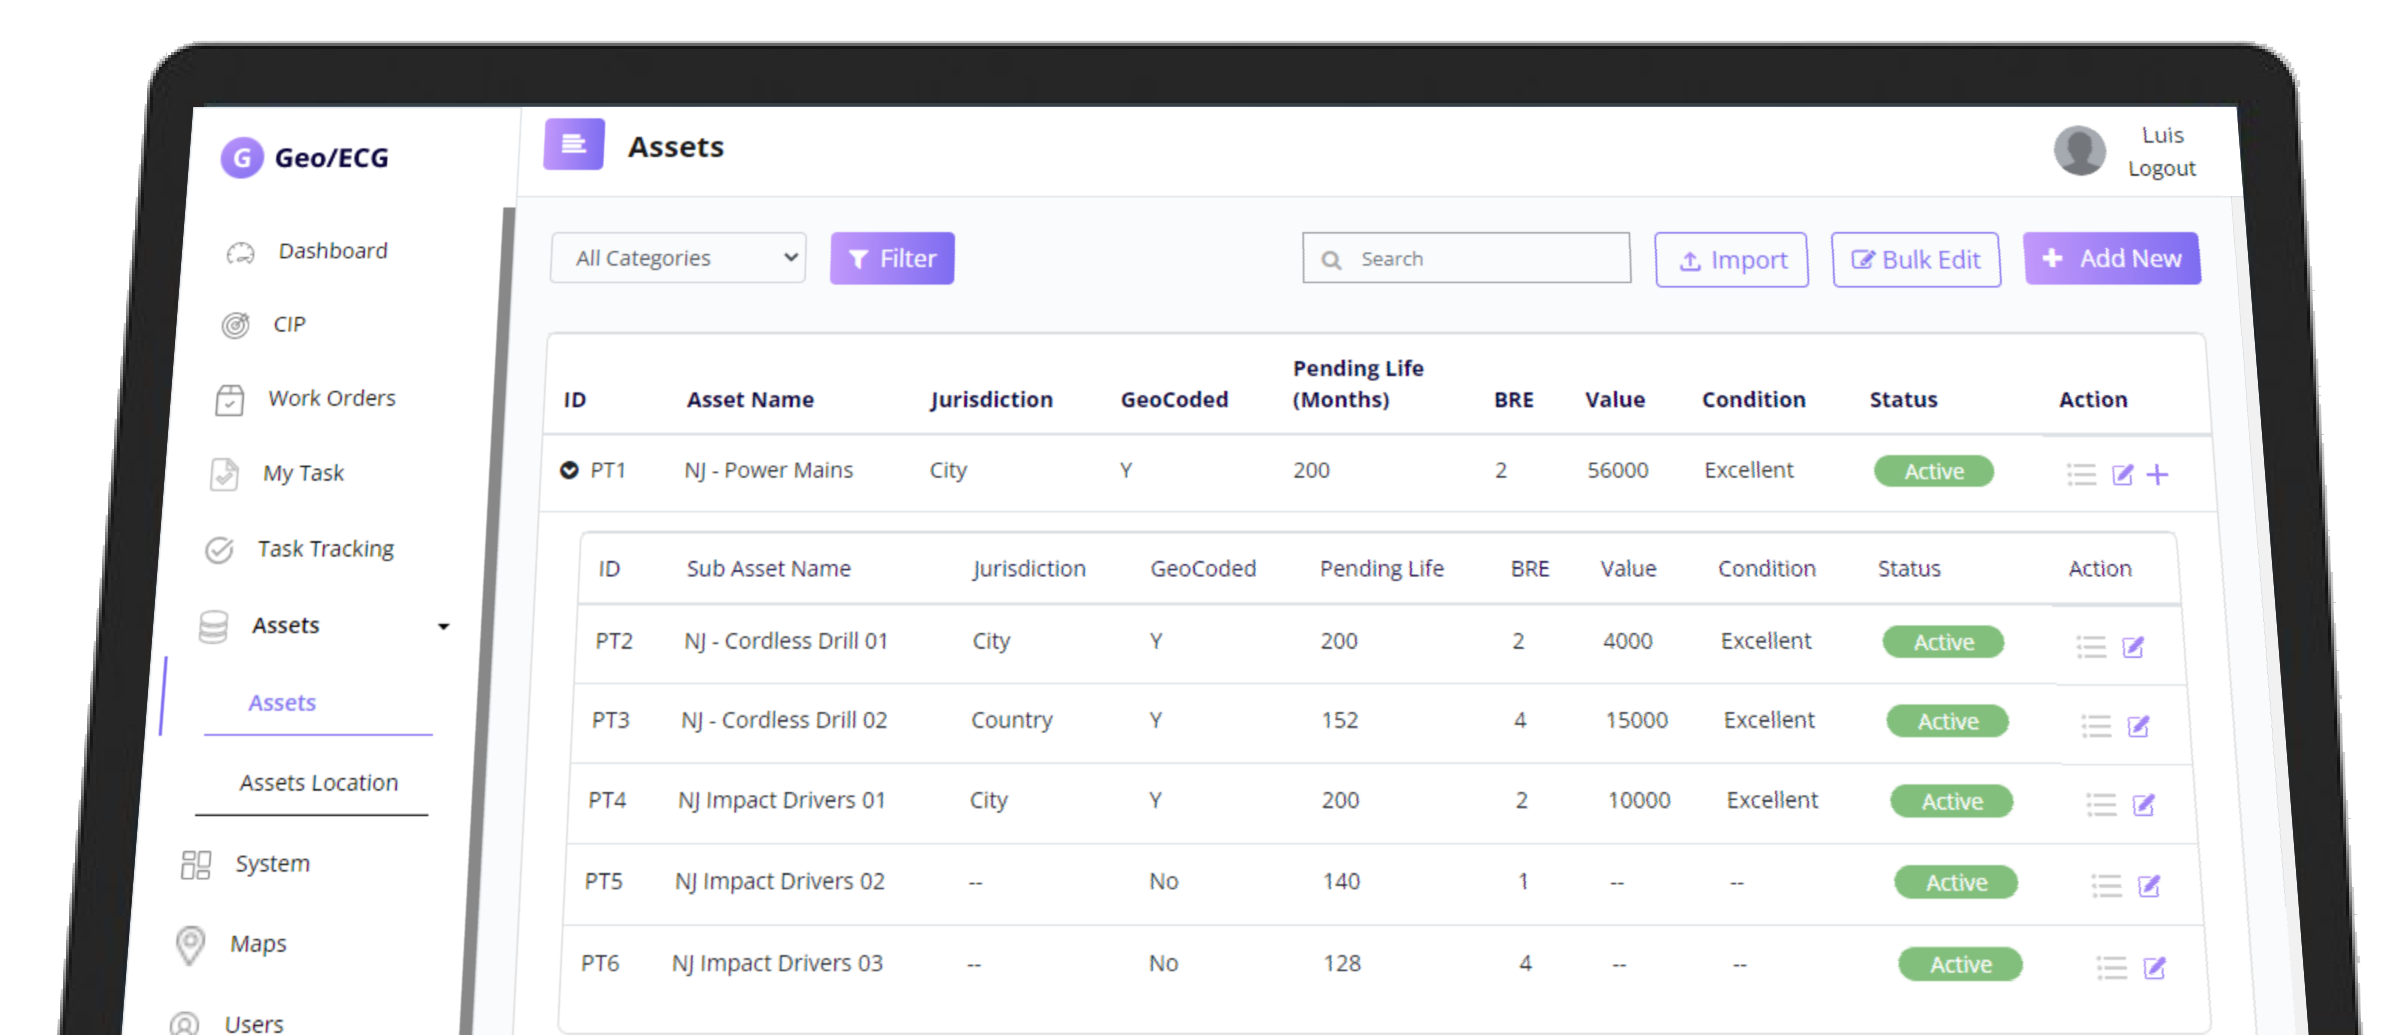Viewport: 2403px width, 1035px height.
Task: Open the All Categories dropdown
Action: coord(678,258)
